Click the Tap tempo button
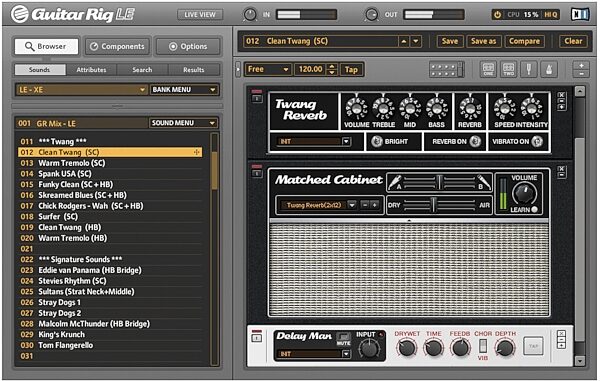 [x=351, y=70]
